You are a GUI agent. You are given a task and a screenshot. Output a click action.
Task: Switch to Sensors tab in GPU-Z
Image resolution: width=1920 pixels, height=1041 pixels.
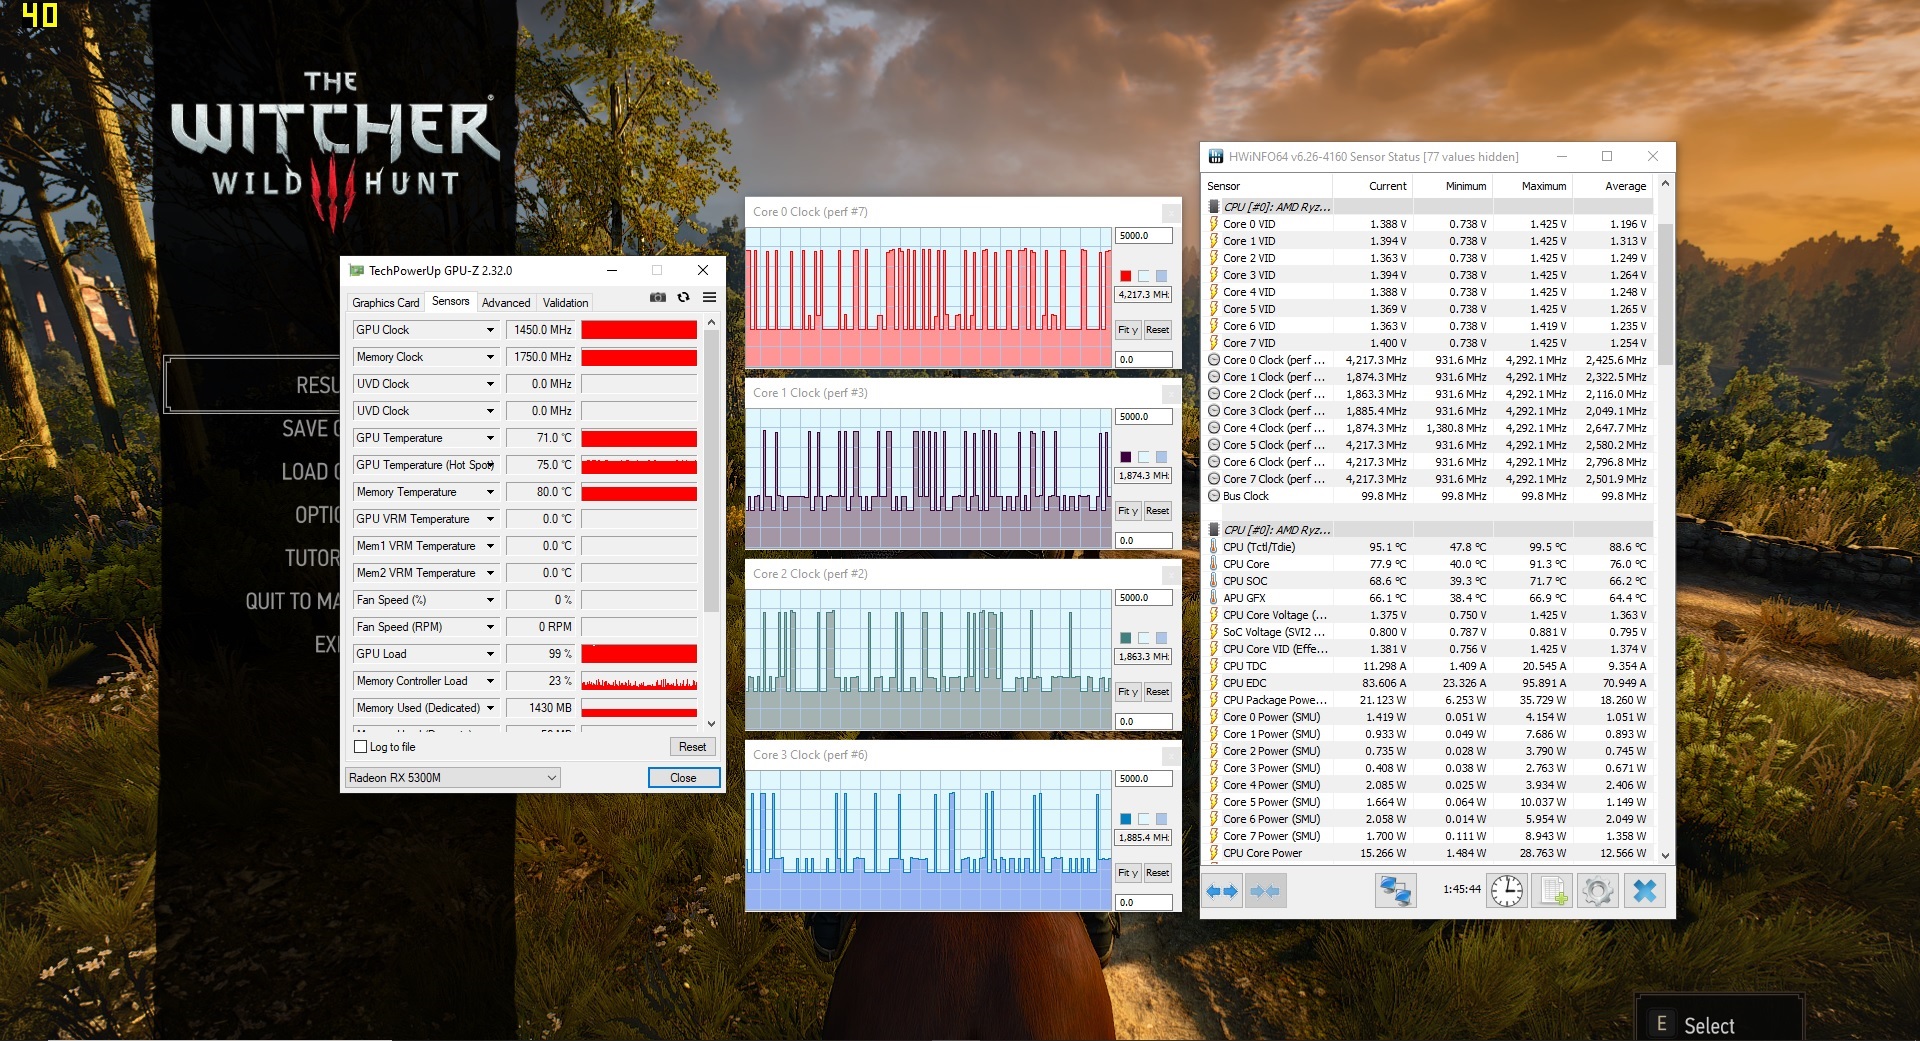coord(450,301)
